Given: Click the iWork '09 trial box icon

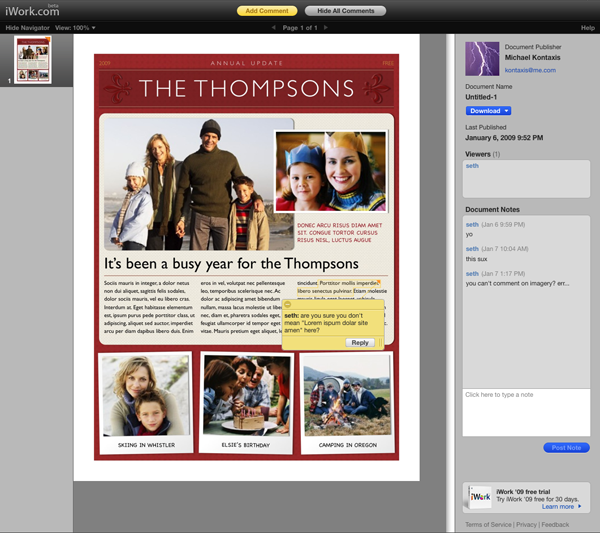Looking at the screenshot, I should pyautogui.click(x=480, y=498).
